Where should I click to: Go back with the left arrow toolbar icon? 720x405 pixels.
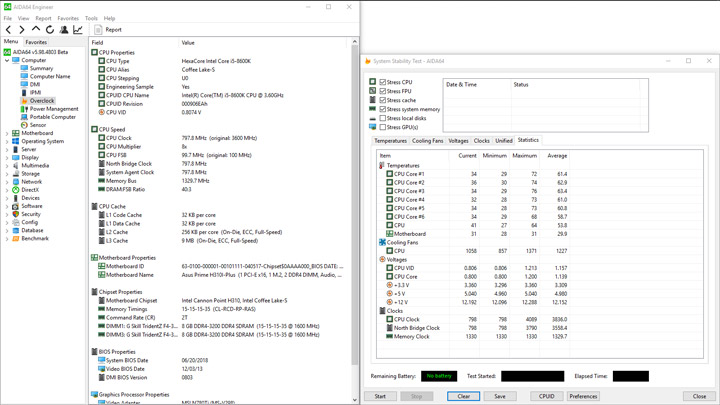click(x=8, y=29)
